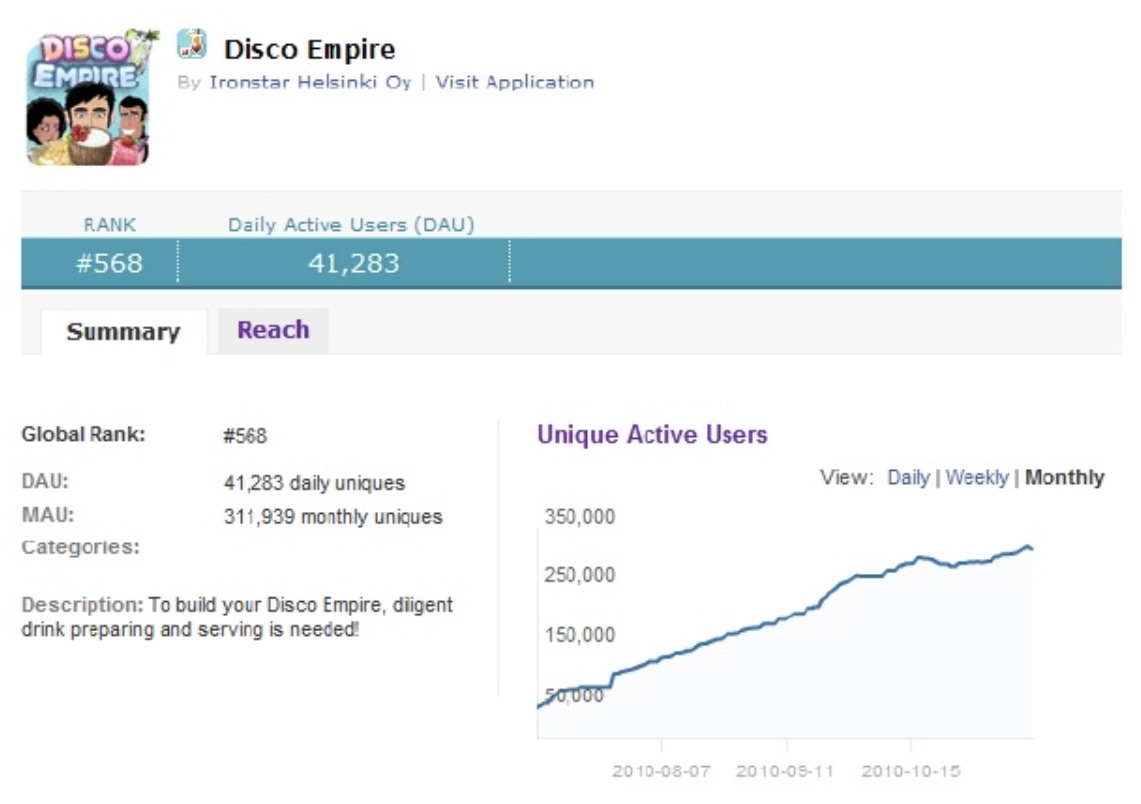
Task: Show the Weekly view of the chart
Action: tap(977, 477)
